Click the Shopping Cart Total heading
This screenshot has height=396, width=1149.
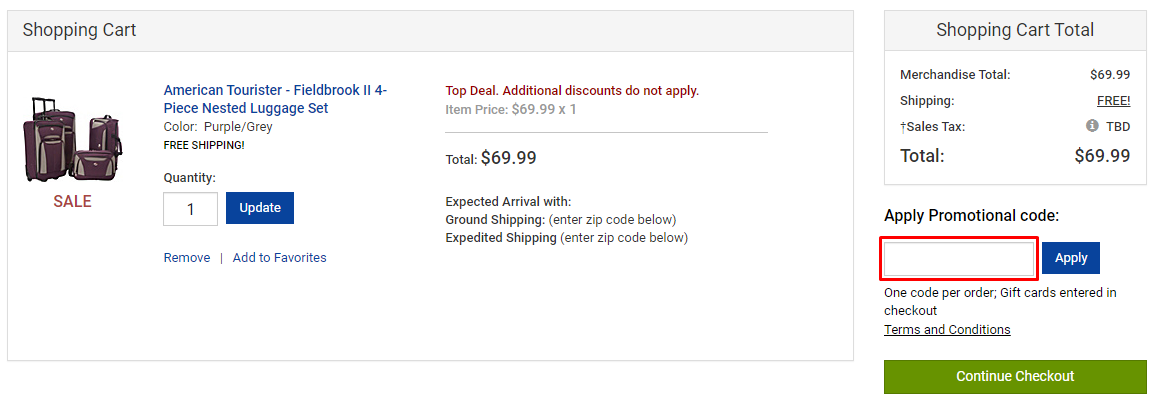pos(1015,30)
